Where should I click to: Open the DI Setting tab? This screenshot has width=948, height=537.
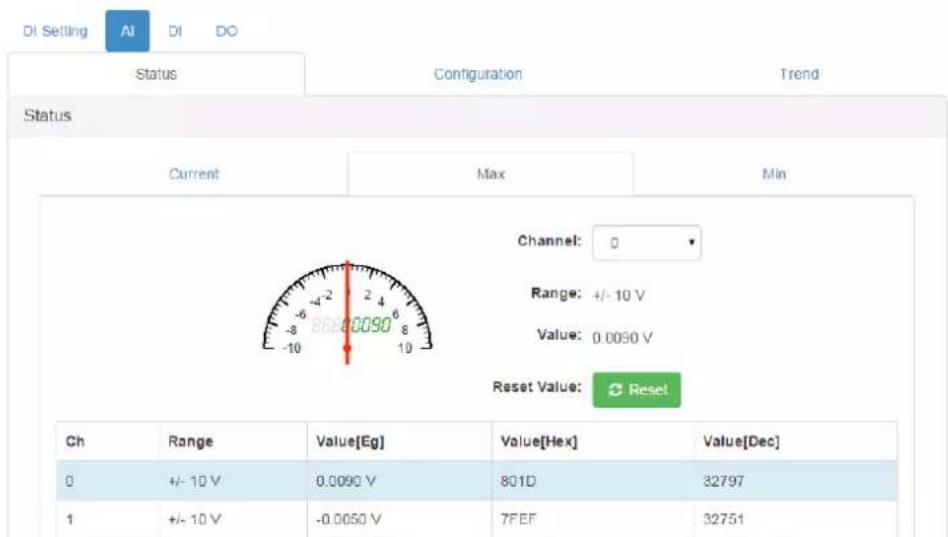(x=55, y=31)
